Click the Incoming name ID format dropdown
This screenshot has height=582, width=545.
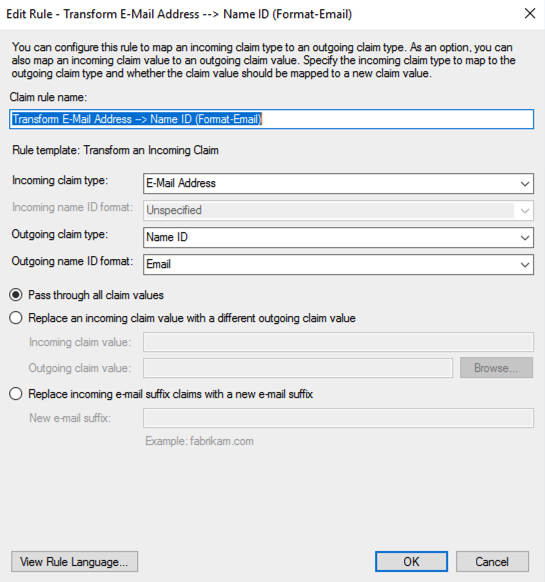[x=338, y=210]
